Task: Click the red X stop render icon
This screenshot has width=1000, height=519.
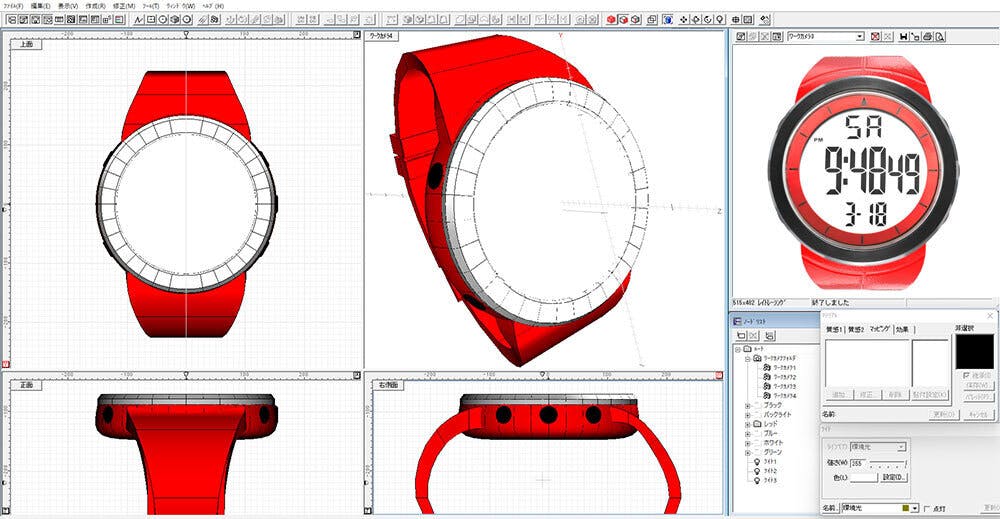Action: pyautogui.click(x=876, y=37)
